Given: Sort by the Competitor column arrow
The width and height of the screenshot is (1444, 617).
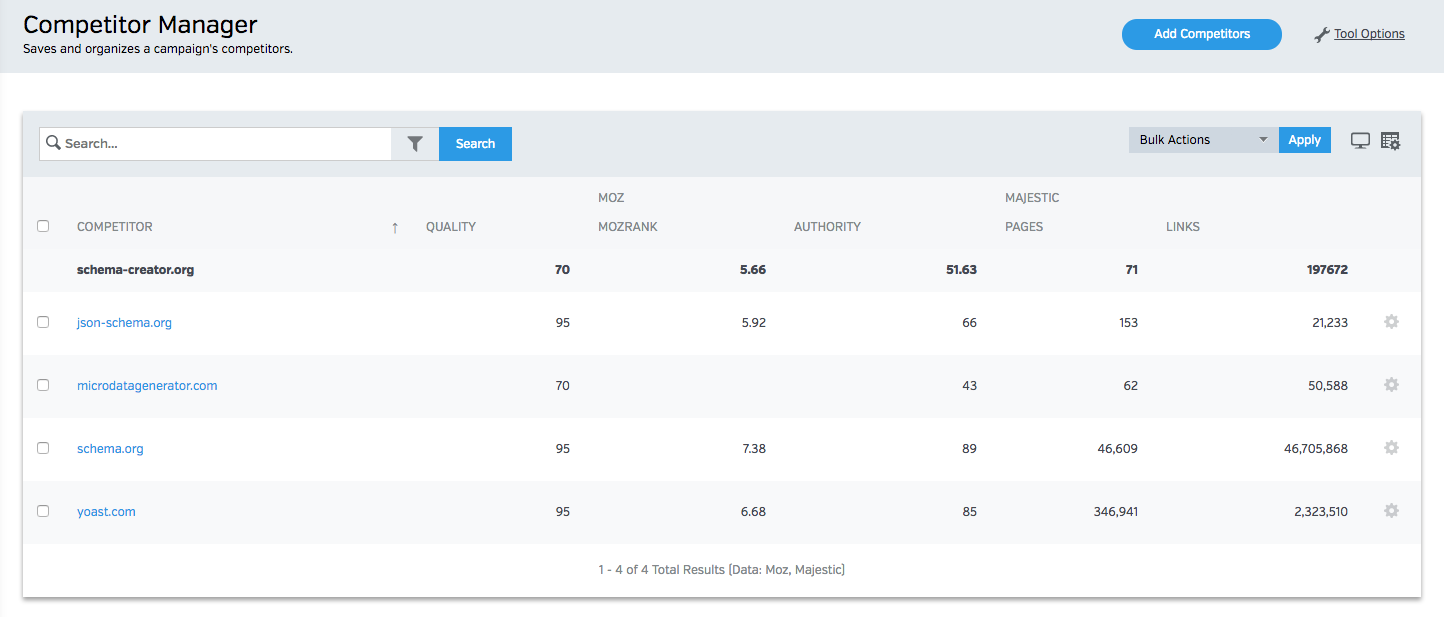Looking at the screenshot, I should click(395, 228).
